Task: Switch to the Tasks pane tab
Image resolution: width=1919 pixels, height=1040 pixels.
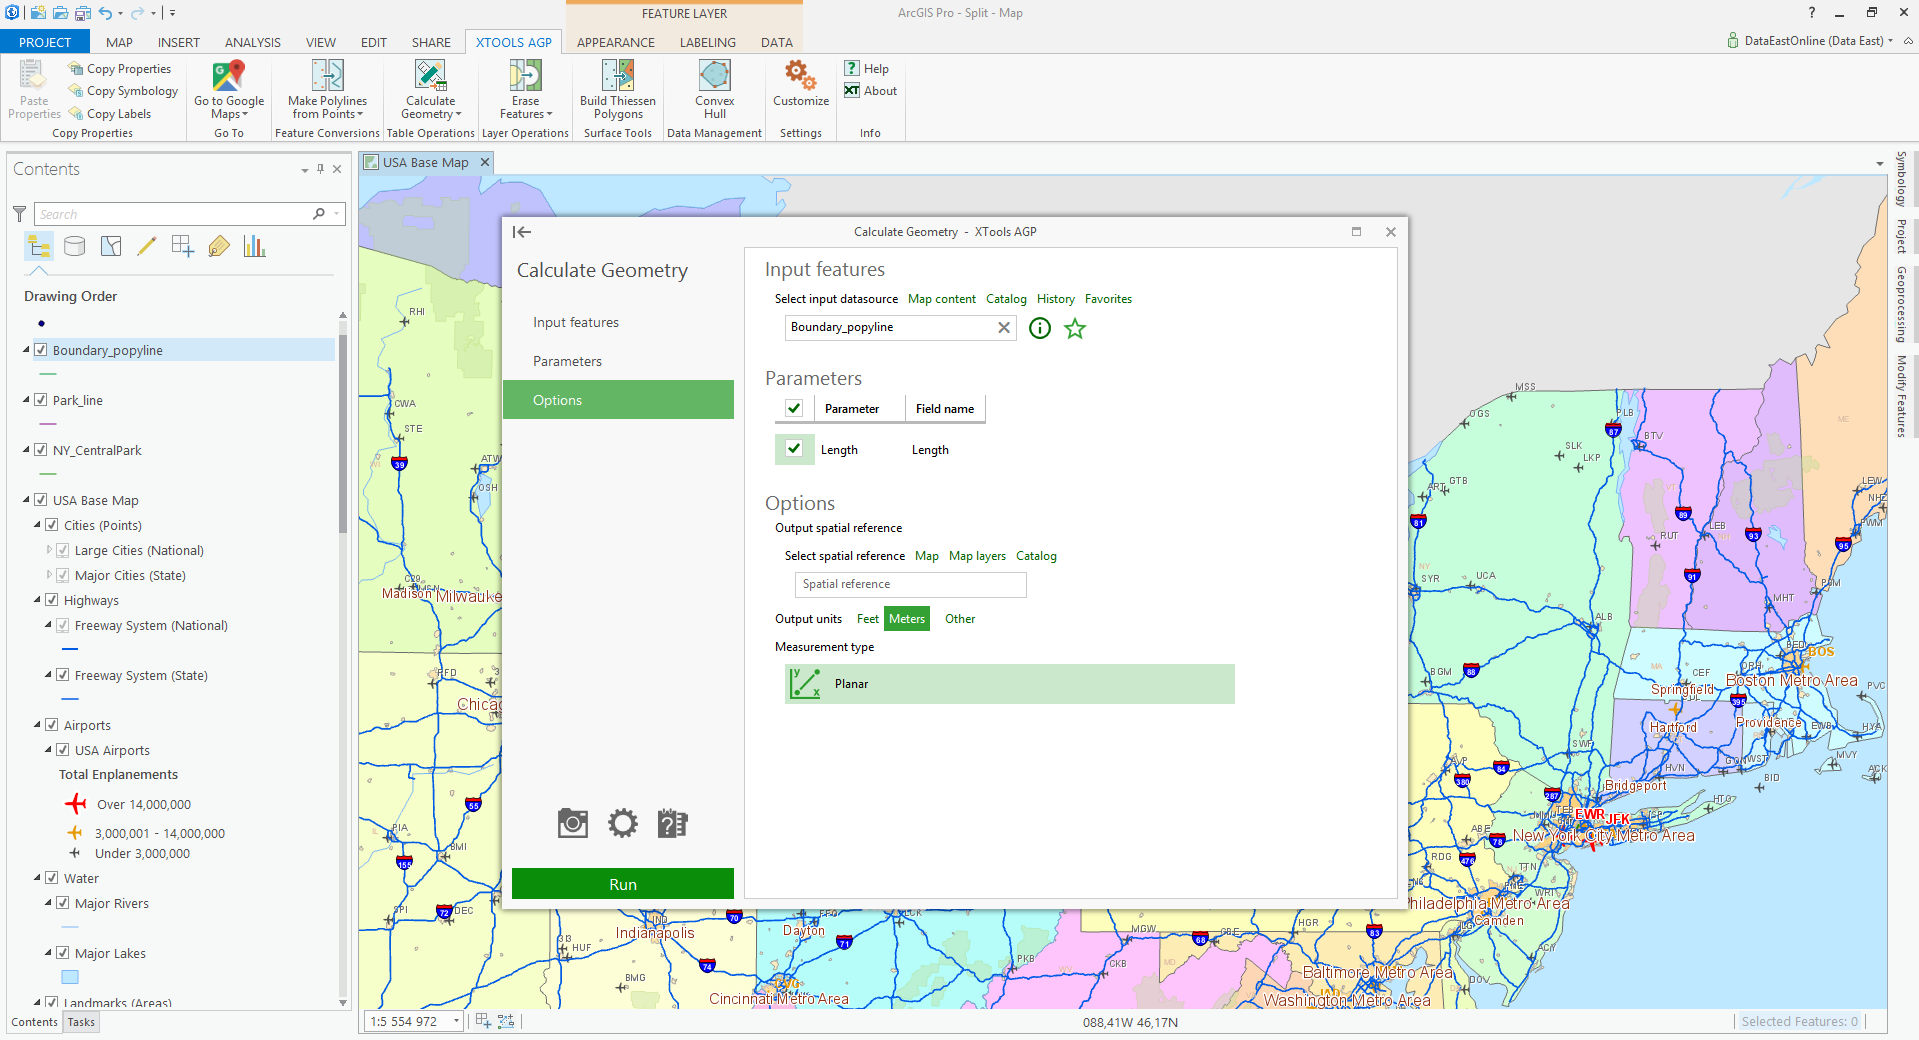Action: tap(81, 1022)
